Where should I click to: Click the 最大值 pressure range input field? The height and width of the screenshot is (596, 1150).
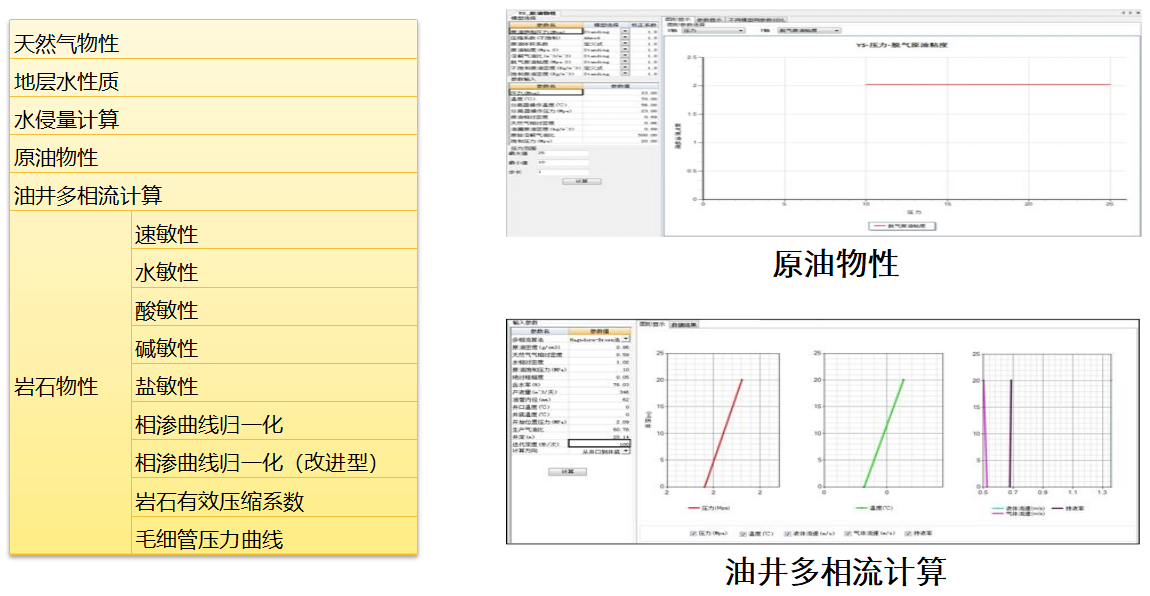click(562, 153)
